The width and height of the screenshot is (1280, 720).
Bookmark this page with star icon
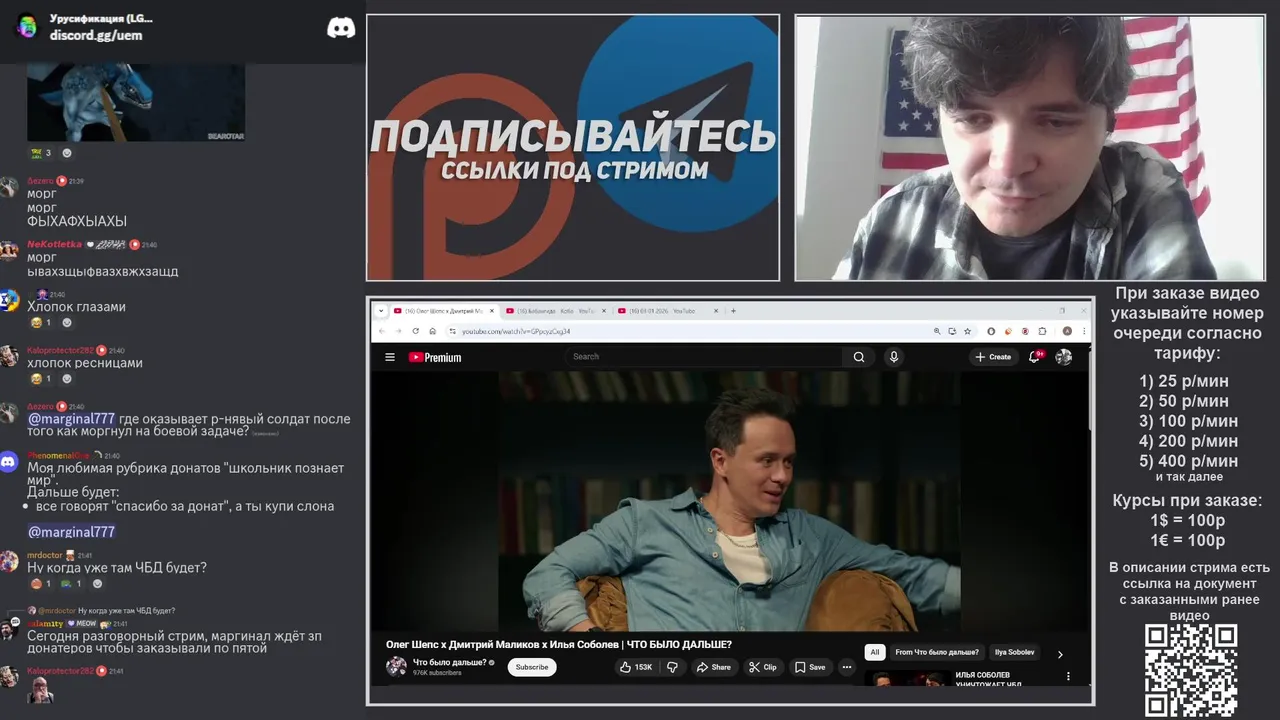pyautogui.click(x=967, y=331)
